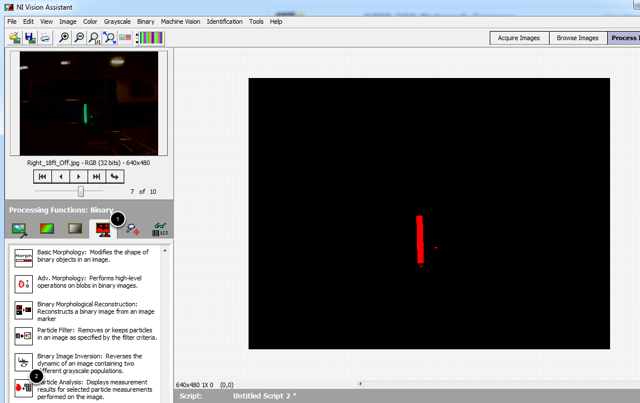Click the Basic Morphology description text

[x=93, y=256]
